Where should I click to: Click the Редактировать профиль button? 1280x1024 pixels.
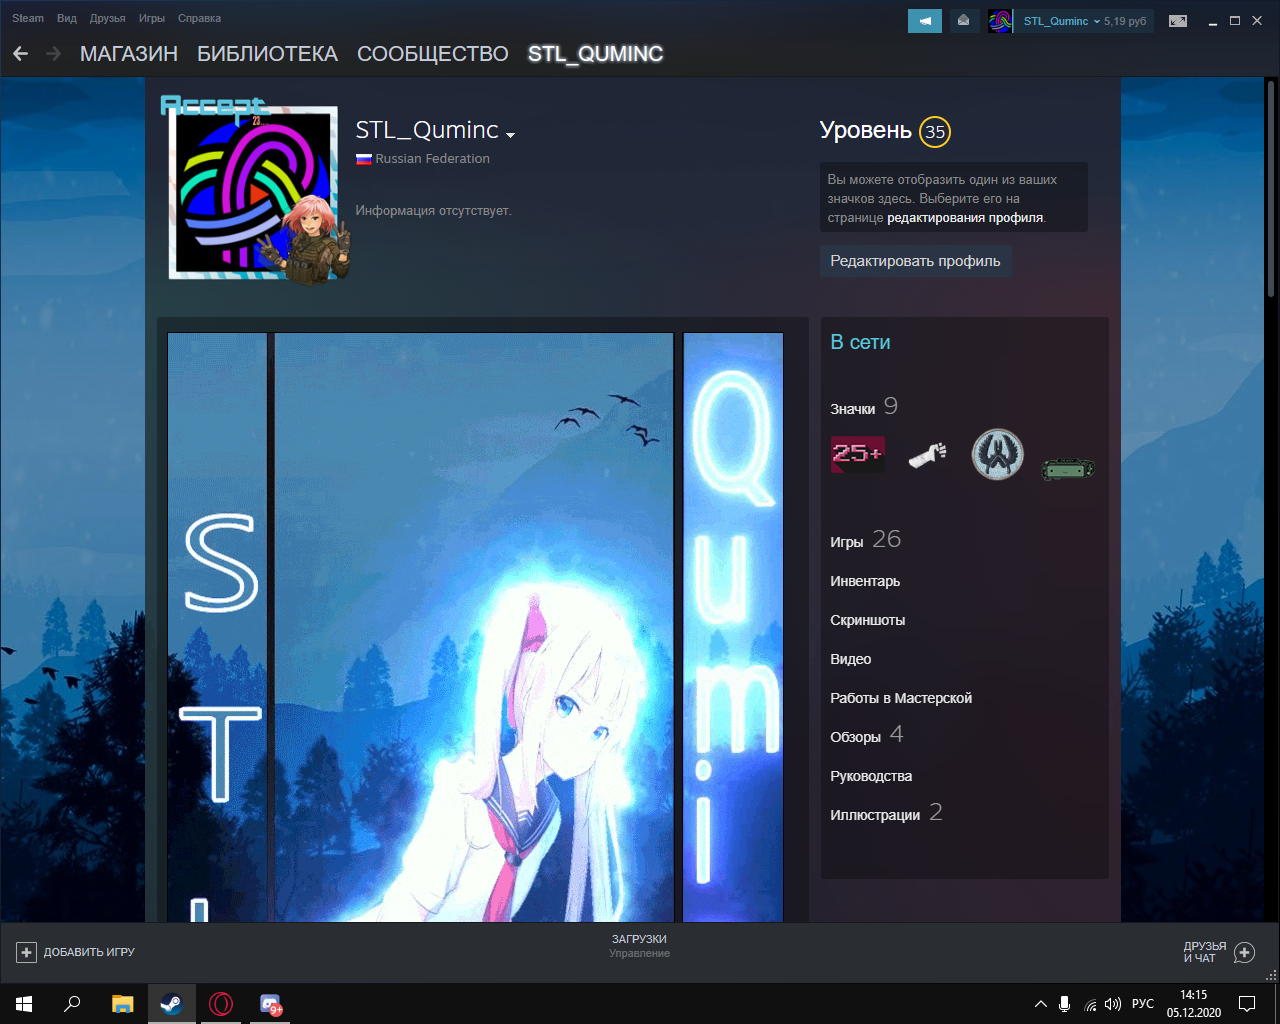click(x=915, y=261)
